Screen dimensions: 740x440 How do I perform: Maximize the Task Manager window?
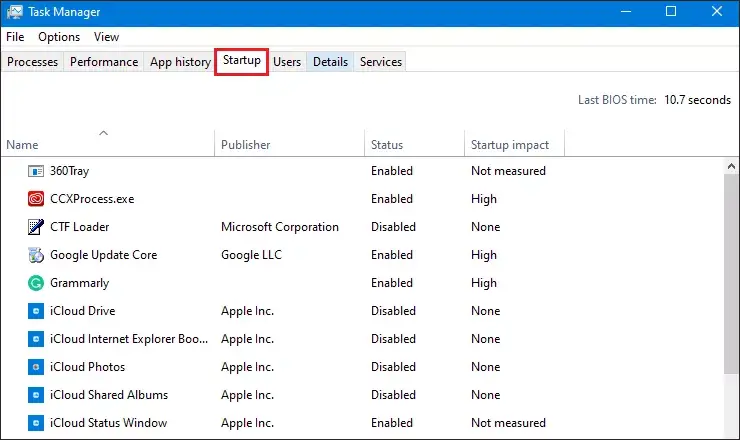(671, 11)
